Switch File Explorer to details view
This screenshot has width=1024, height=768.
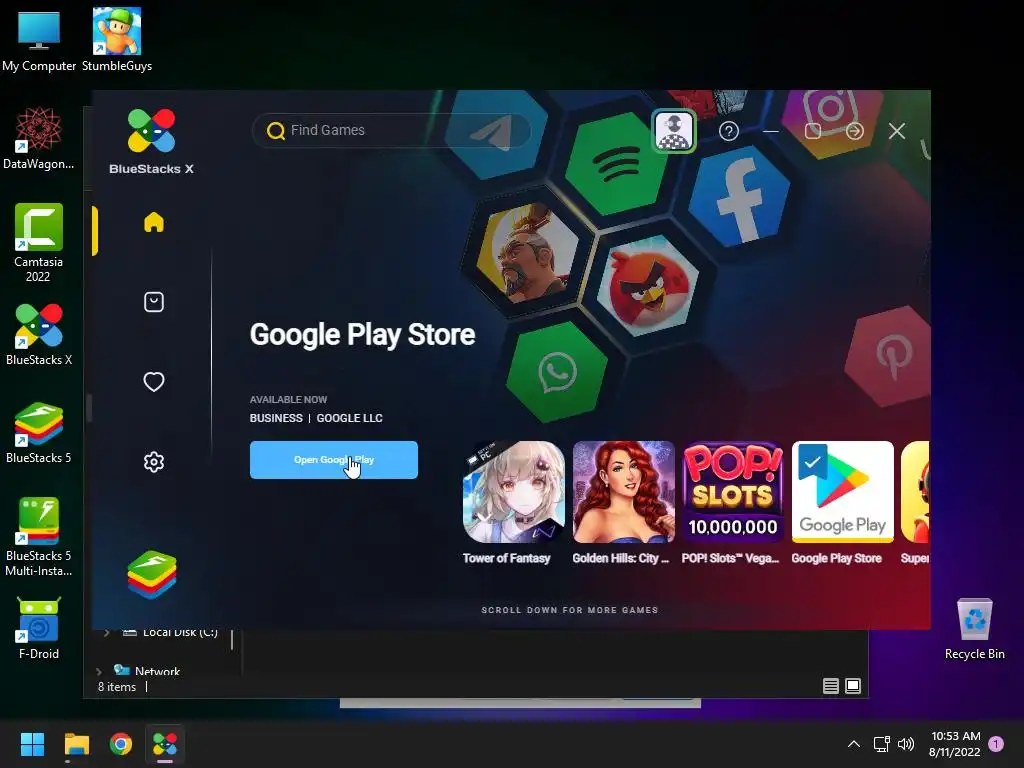[831, 686]
